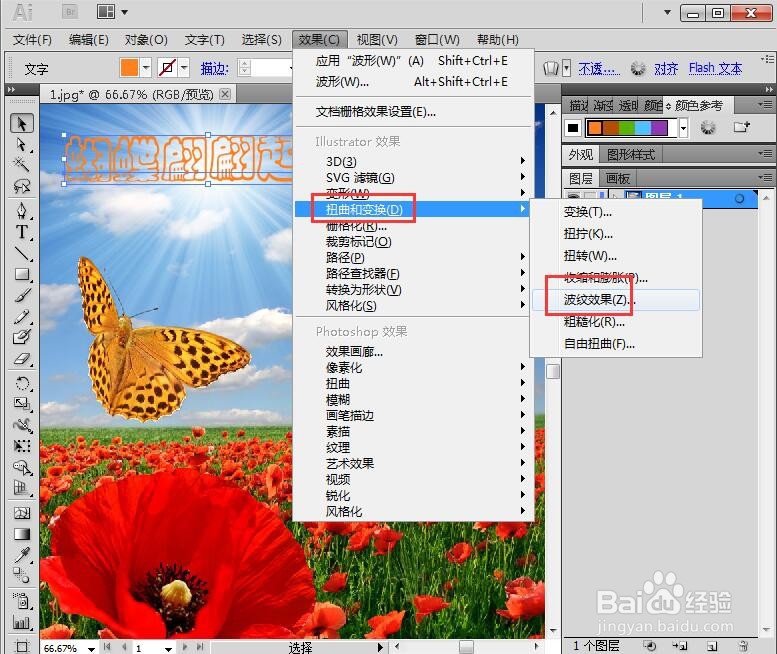The image size is (777, 654).
Task: Select the Lasso tool
Action: click(22, 186)
